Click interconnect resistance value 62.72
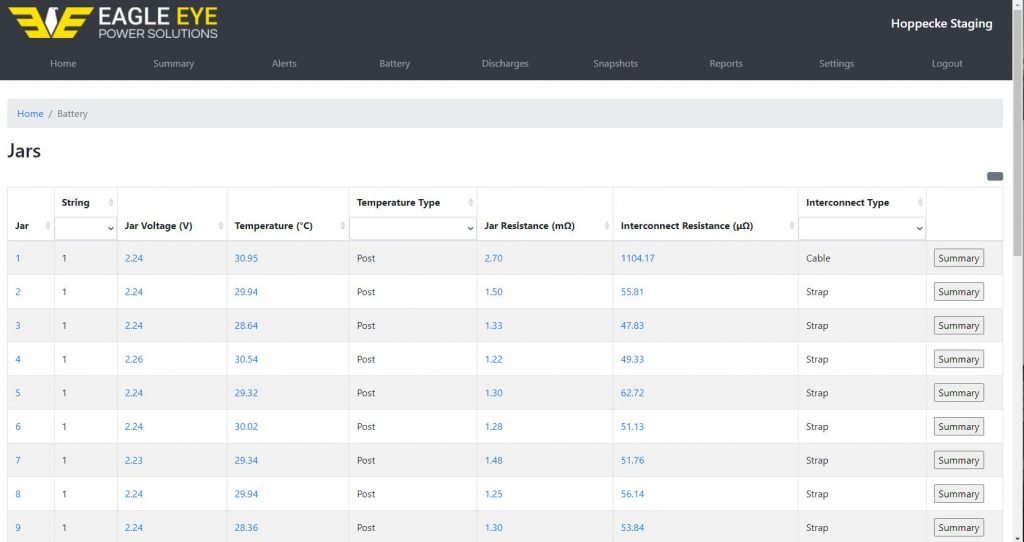 point(632,393)
